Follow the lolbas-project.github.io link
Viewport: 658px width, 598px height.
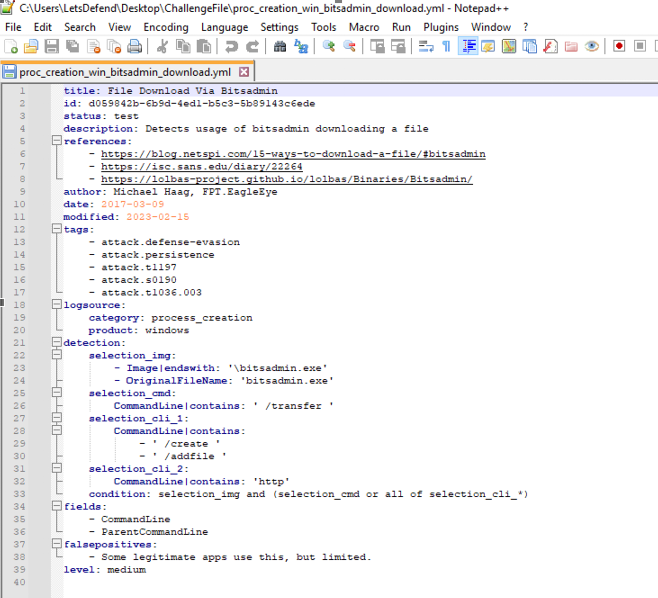click(287, 179)
